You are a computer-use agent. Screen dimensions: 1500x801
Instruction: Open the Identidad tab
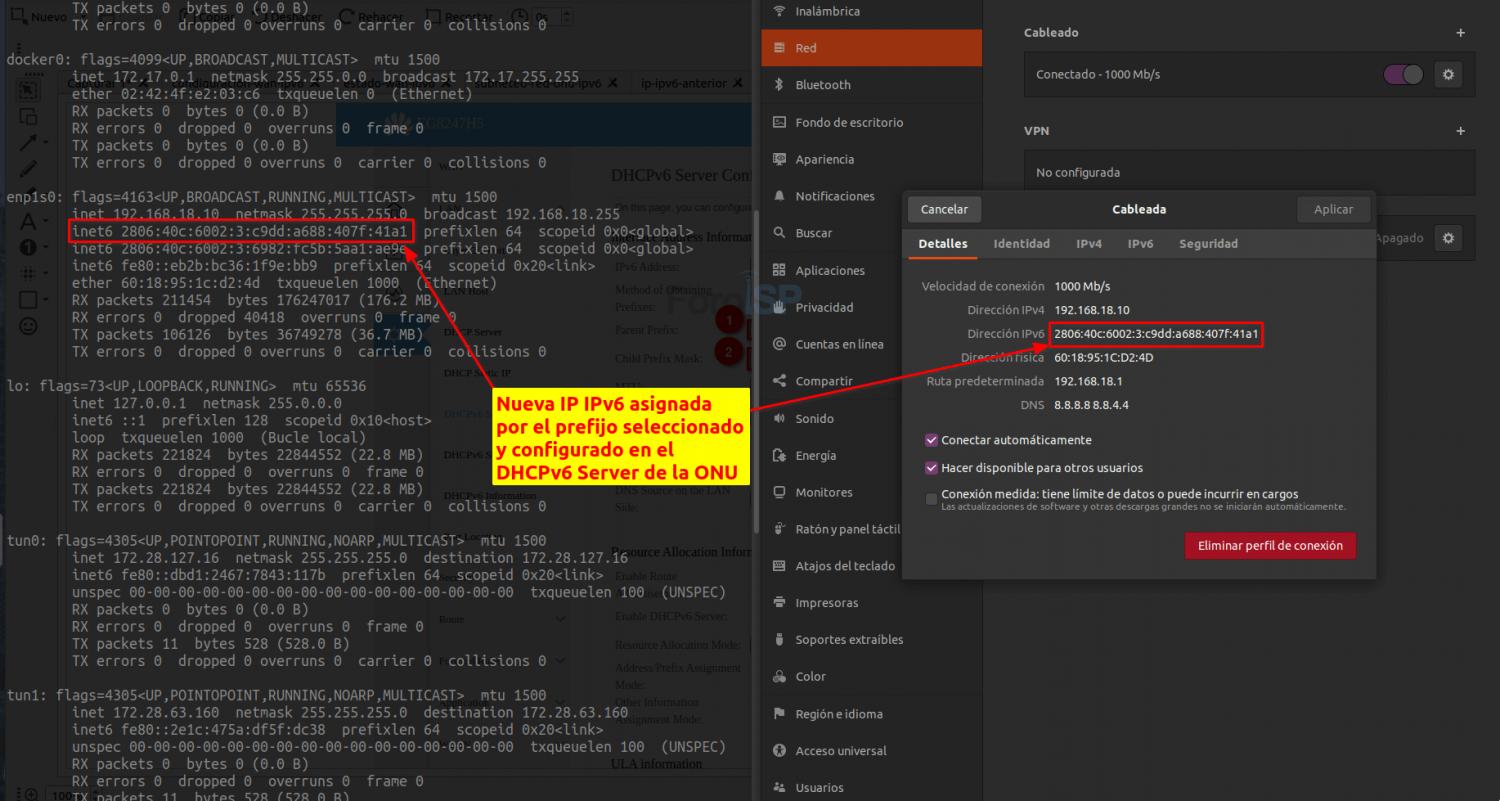(1021, 244)
